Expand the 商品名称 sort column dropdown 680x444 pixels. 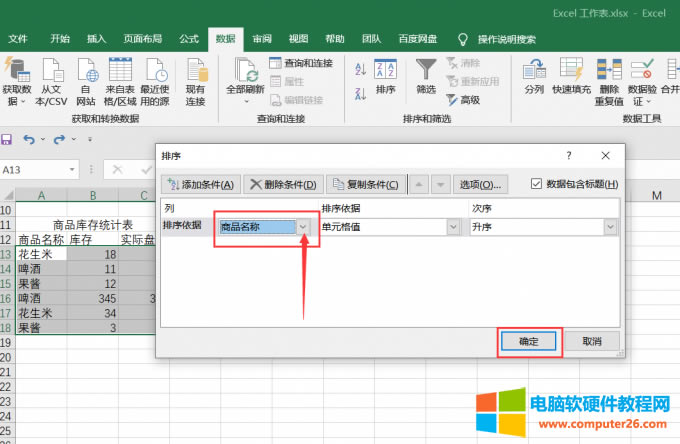(x=304, y=227)
